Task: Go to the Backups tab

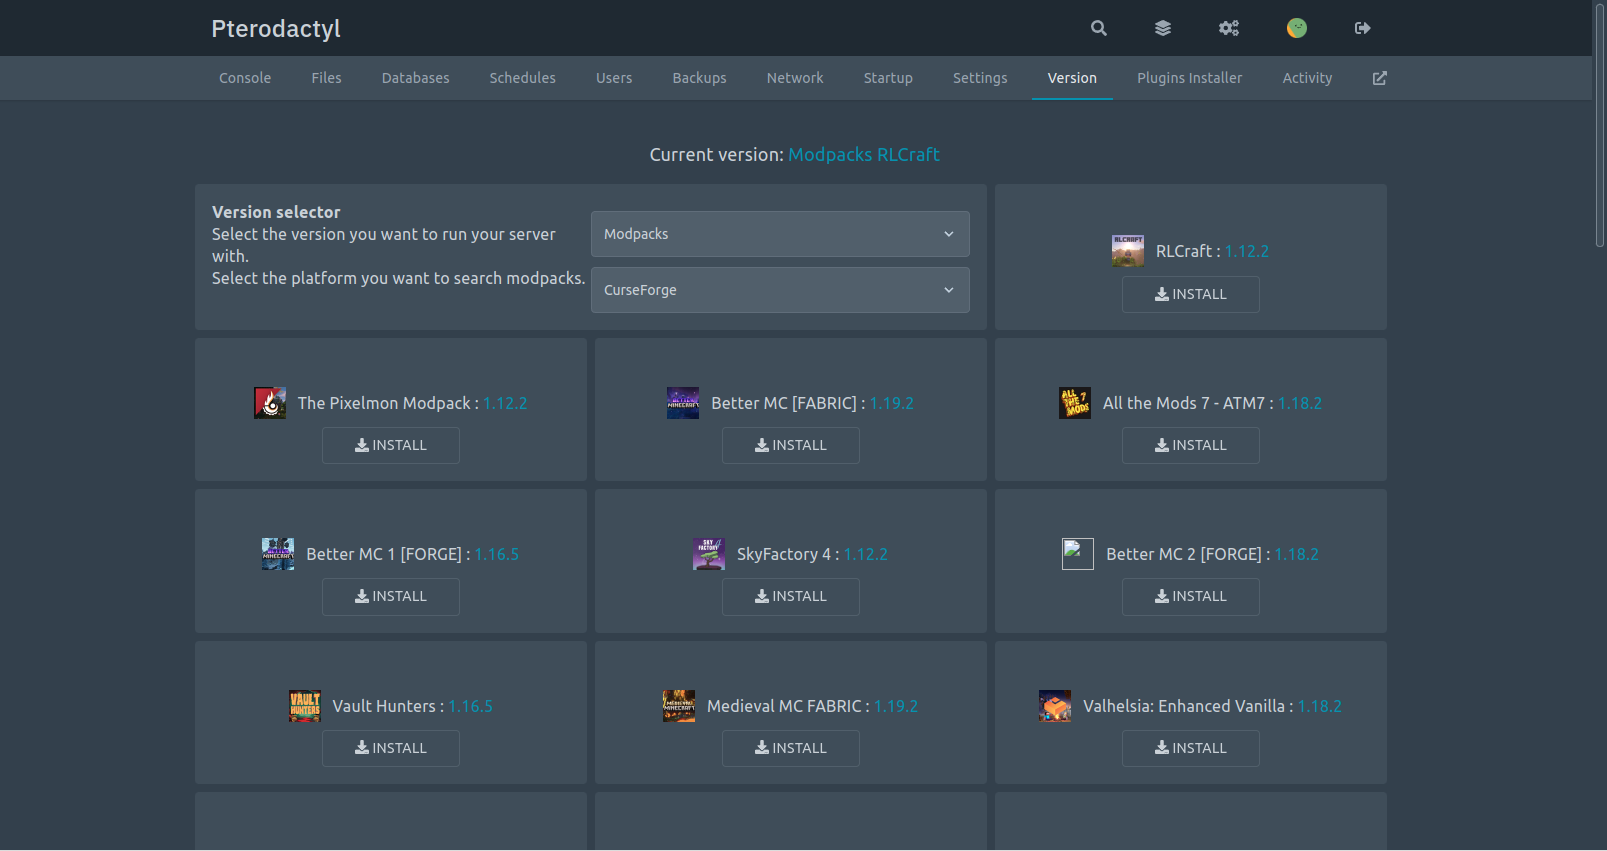Action: (699, 78)
